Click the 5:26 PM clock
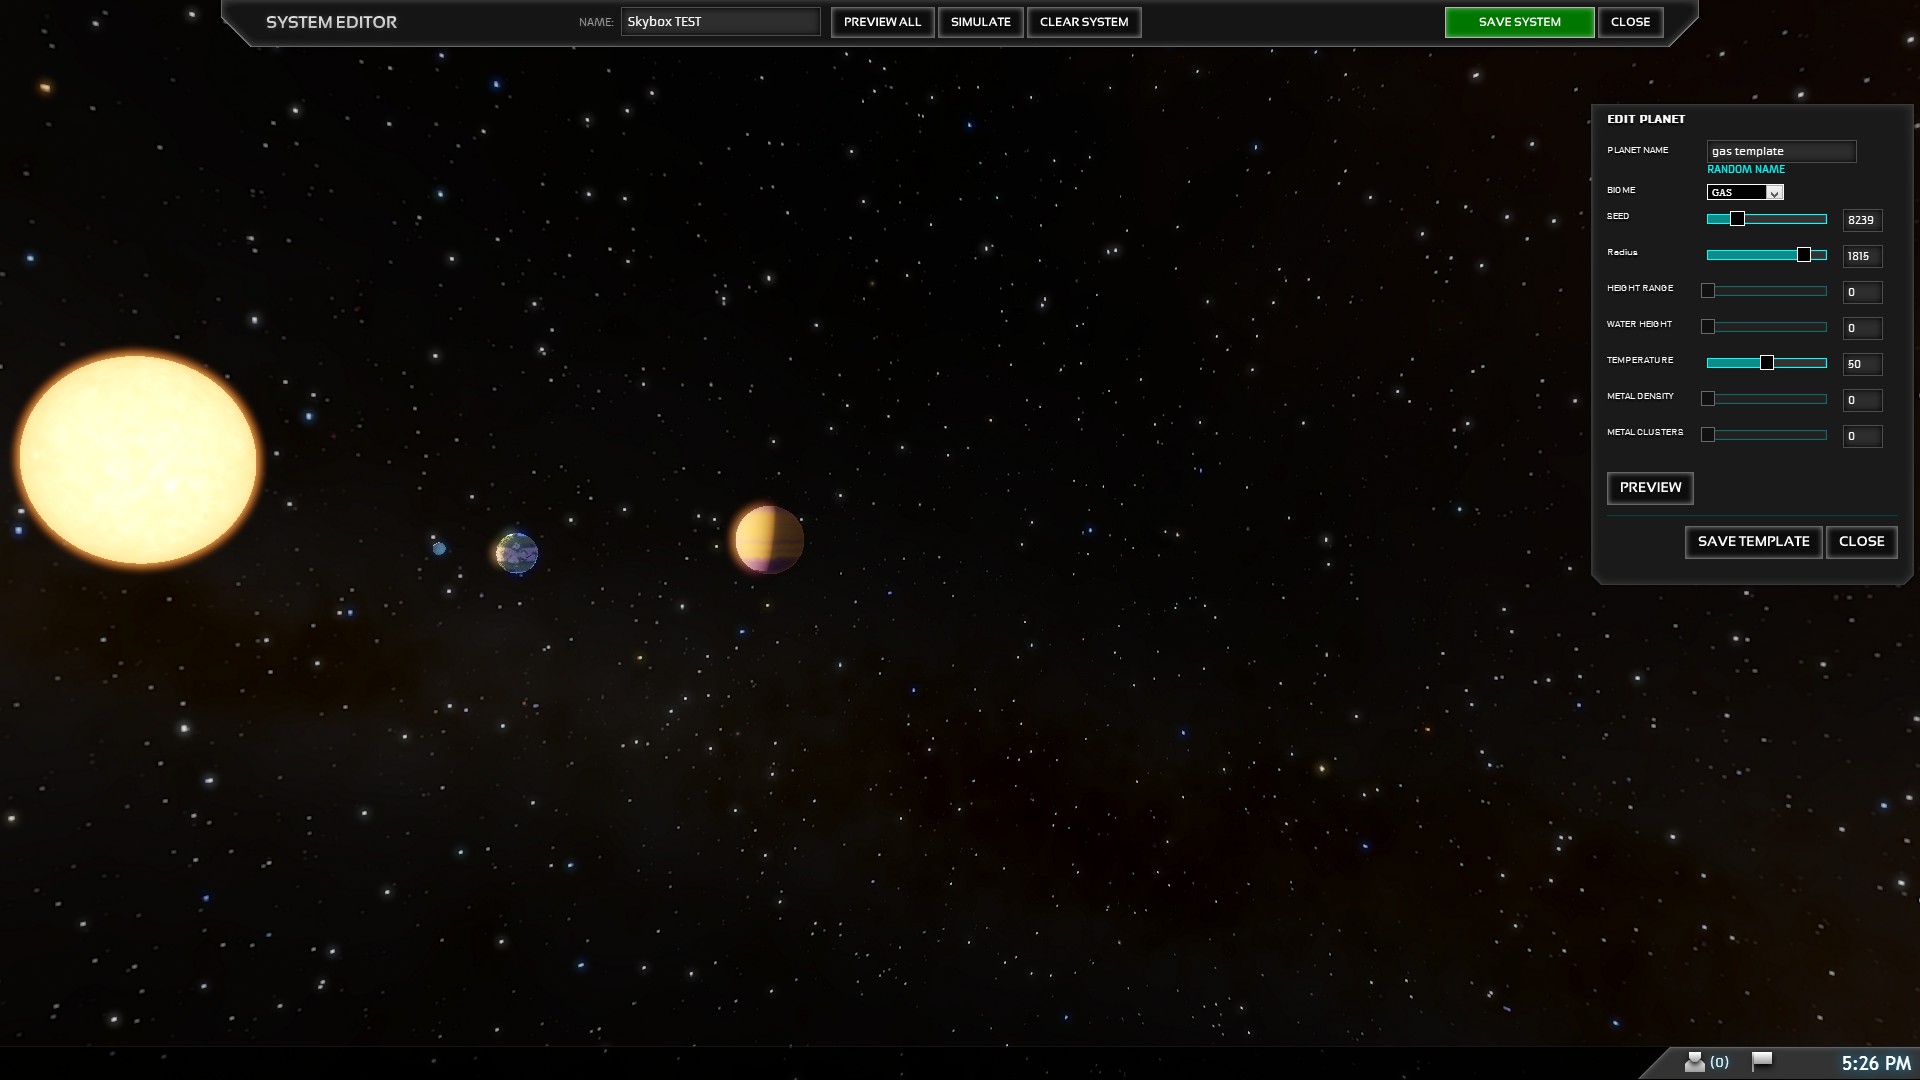Screen dimensions: 1920x1080 [x=1876, y=1064]
